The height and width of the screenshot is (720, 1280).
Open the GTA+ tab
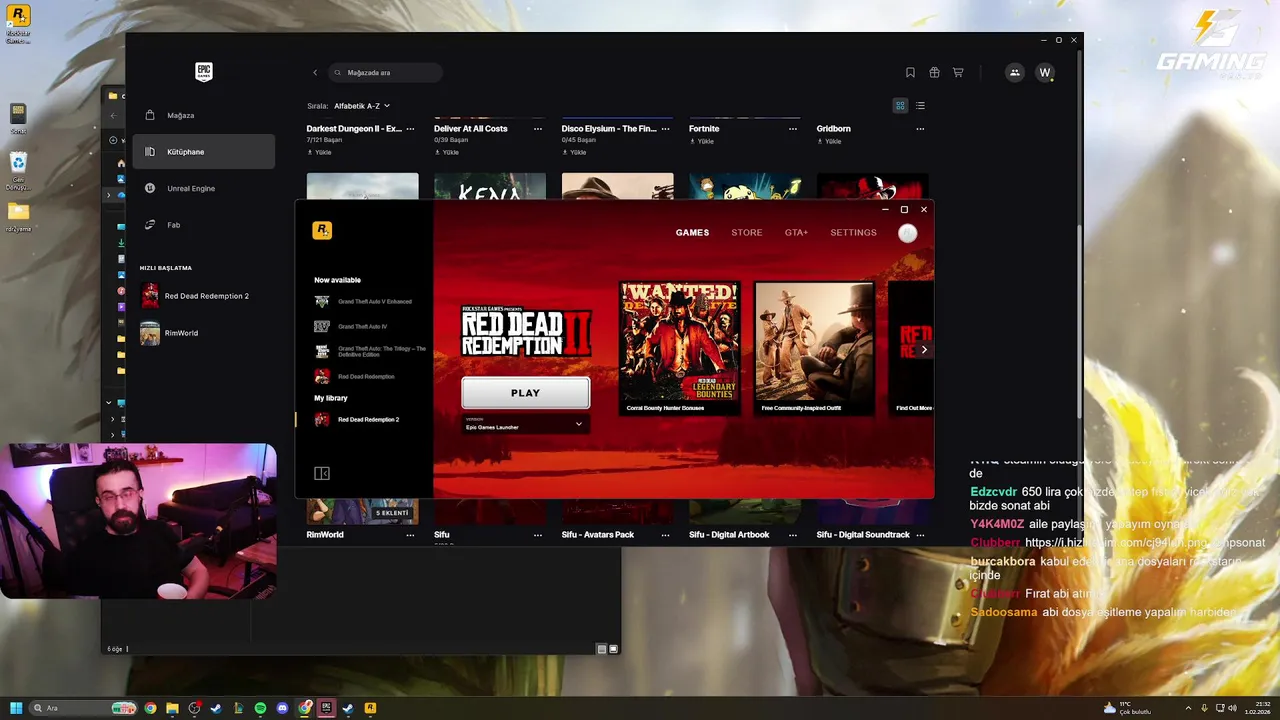point(796,232)
